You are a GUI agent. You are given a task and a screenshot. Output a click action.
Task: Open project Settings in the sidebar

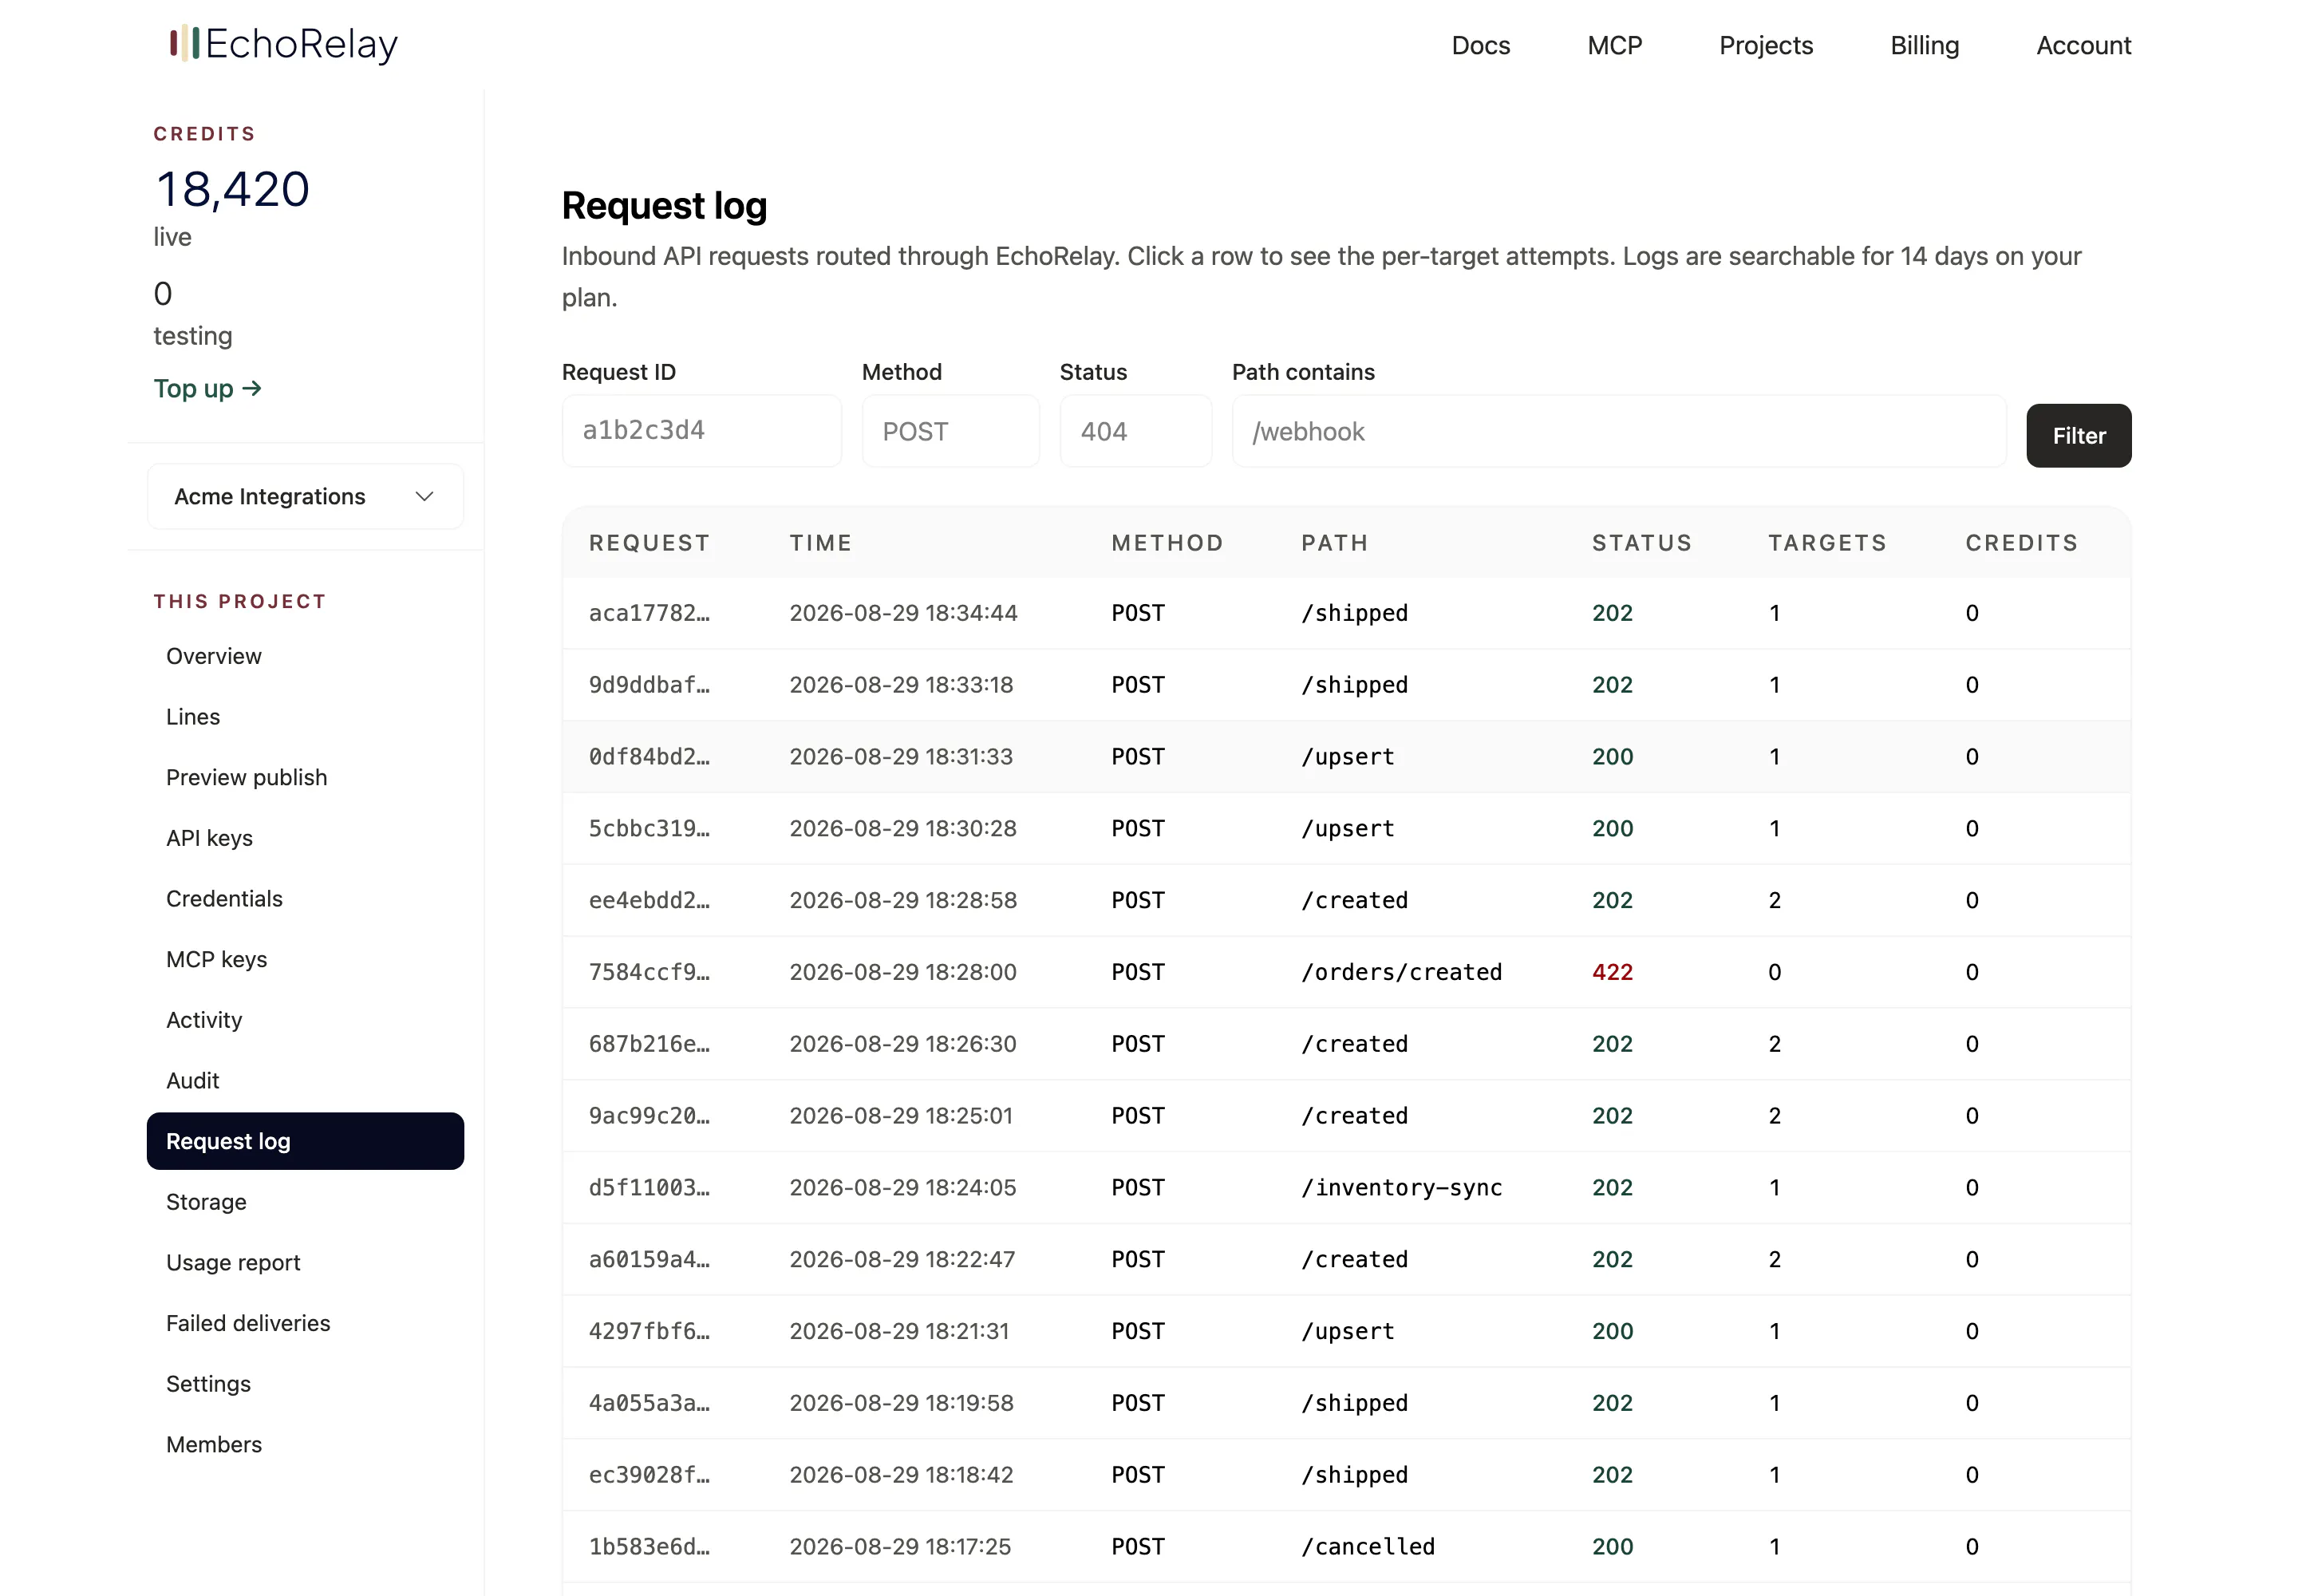305,1384
